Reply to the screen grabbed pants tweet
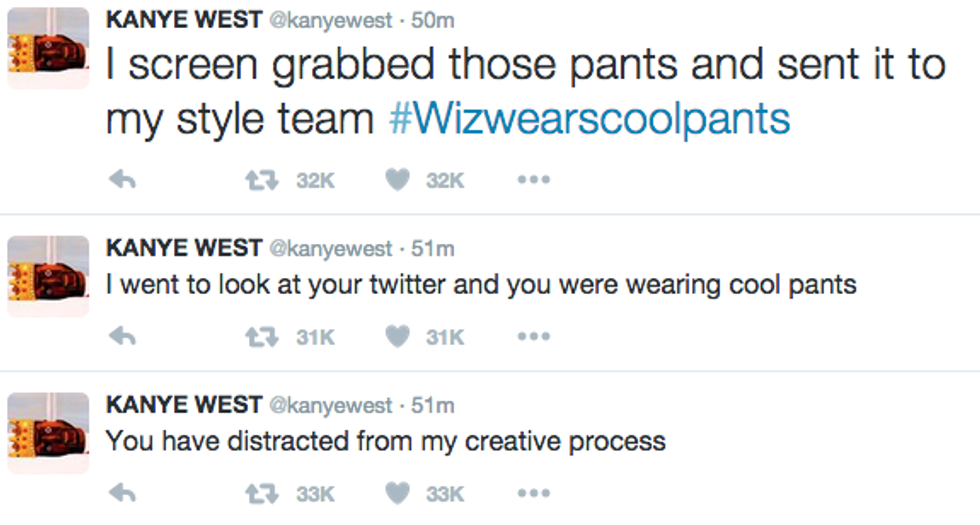The width and height of the screenshot is (980, 525). (121, 180)
